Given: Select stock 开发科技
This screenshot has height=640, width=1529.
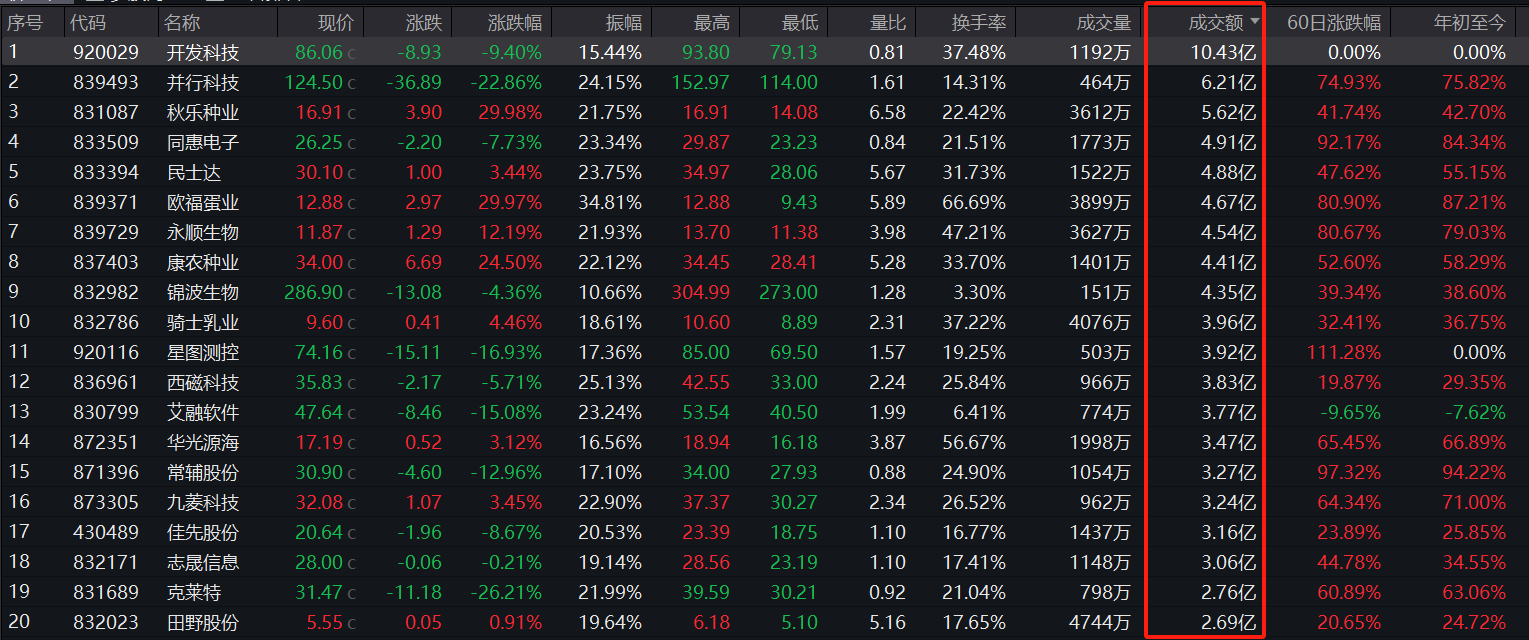Looking at the screenshot, I should pyautogui.click(x=203, y=52).
